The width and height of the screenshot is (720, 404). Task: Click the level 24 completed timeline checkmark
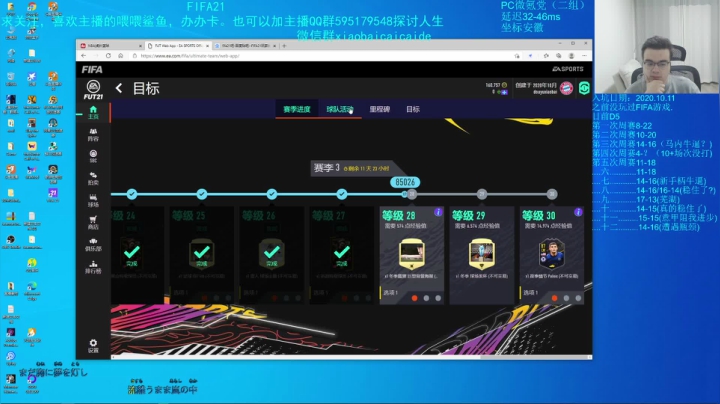pos(132,194)
